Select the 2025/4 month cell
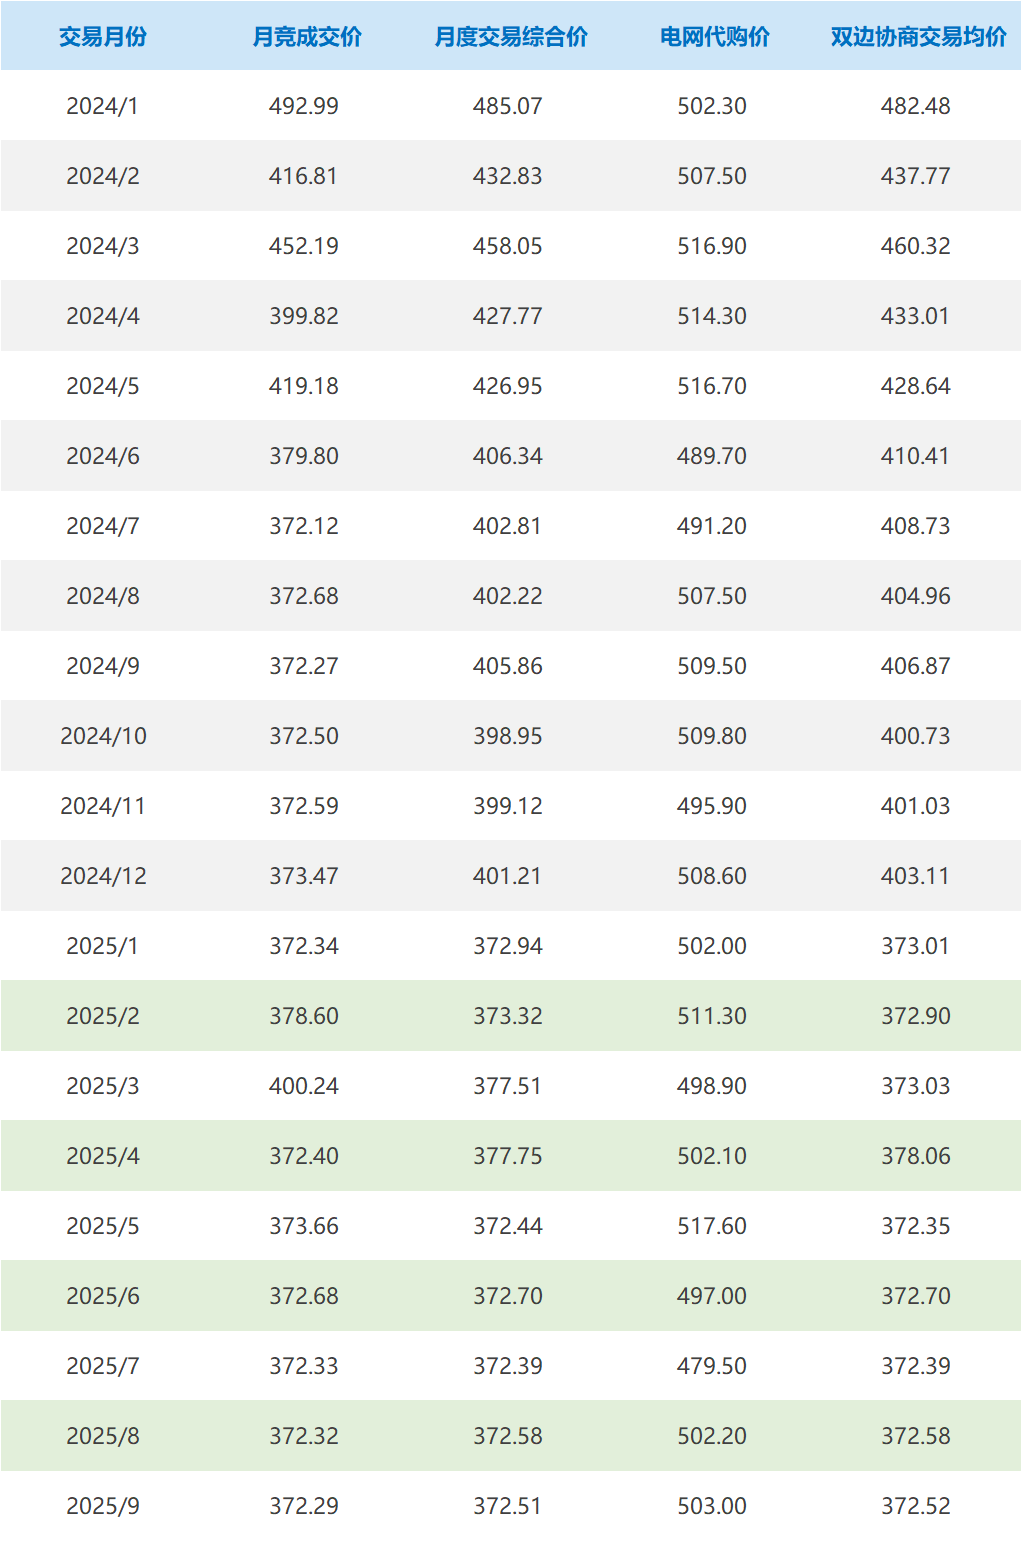The height and width of the screenshot is (1541, 1021). (102, 1156)
